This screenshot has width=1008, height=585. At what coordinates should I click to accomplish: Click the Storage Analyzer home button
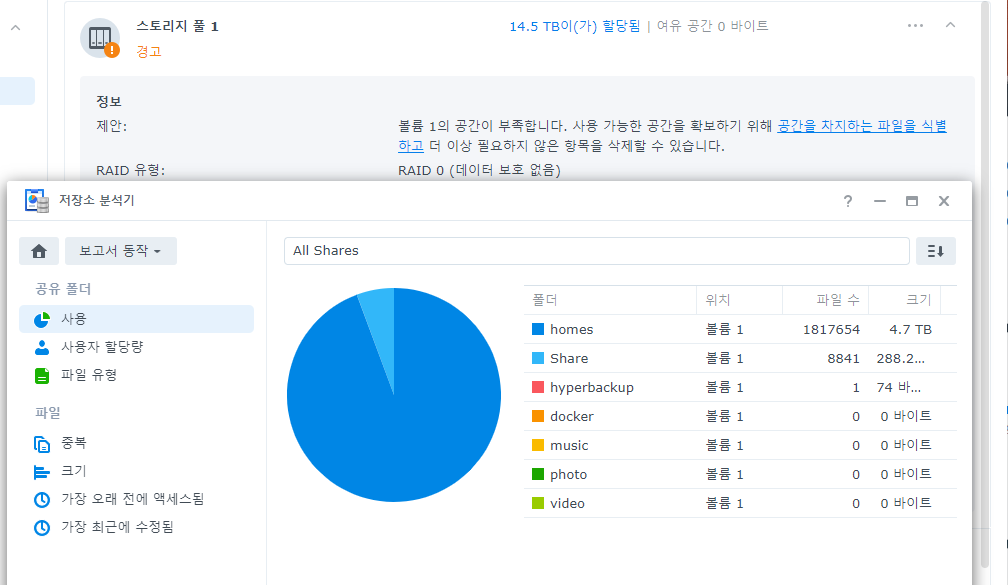(x=39, y=251)
